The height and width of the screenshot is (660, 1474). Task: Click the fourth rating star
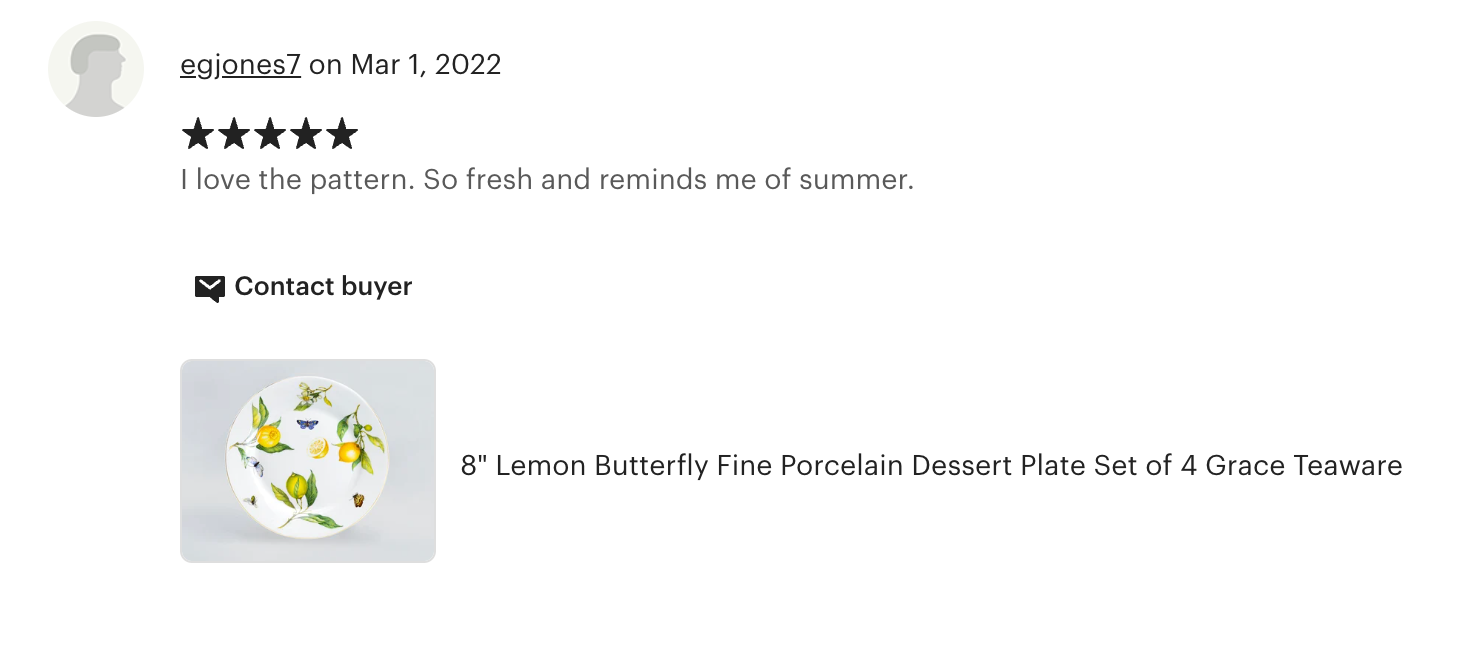tap(306, 134)
